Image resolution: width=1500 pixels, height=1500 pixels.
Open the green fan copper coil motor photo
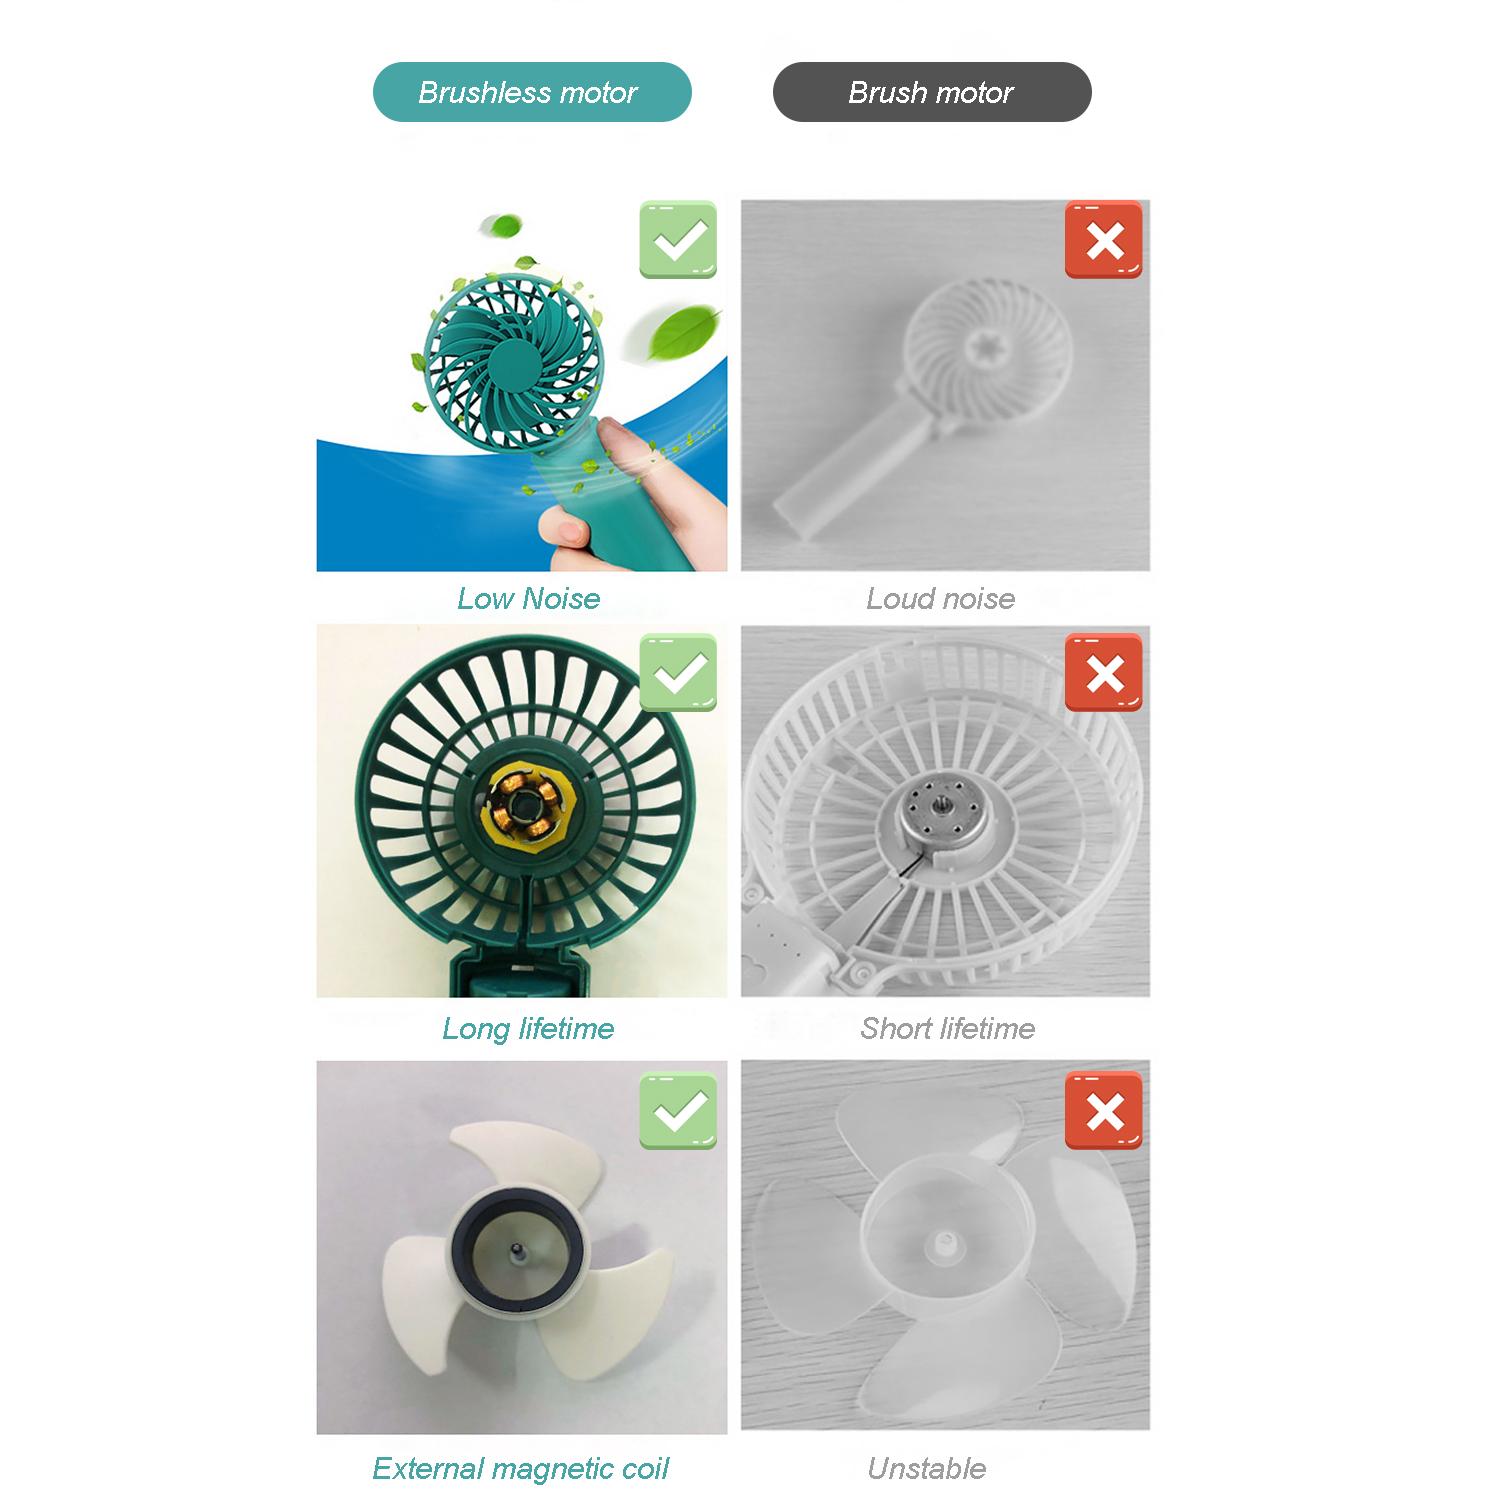tap(522, 811)
